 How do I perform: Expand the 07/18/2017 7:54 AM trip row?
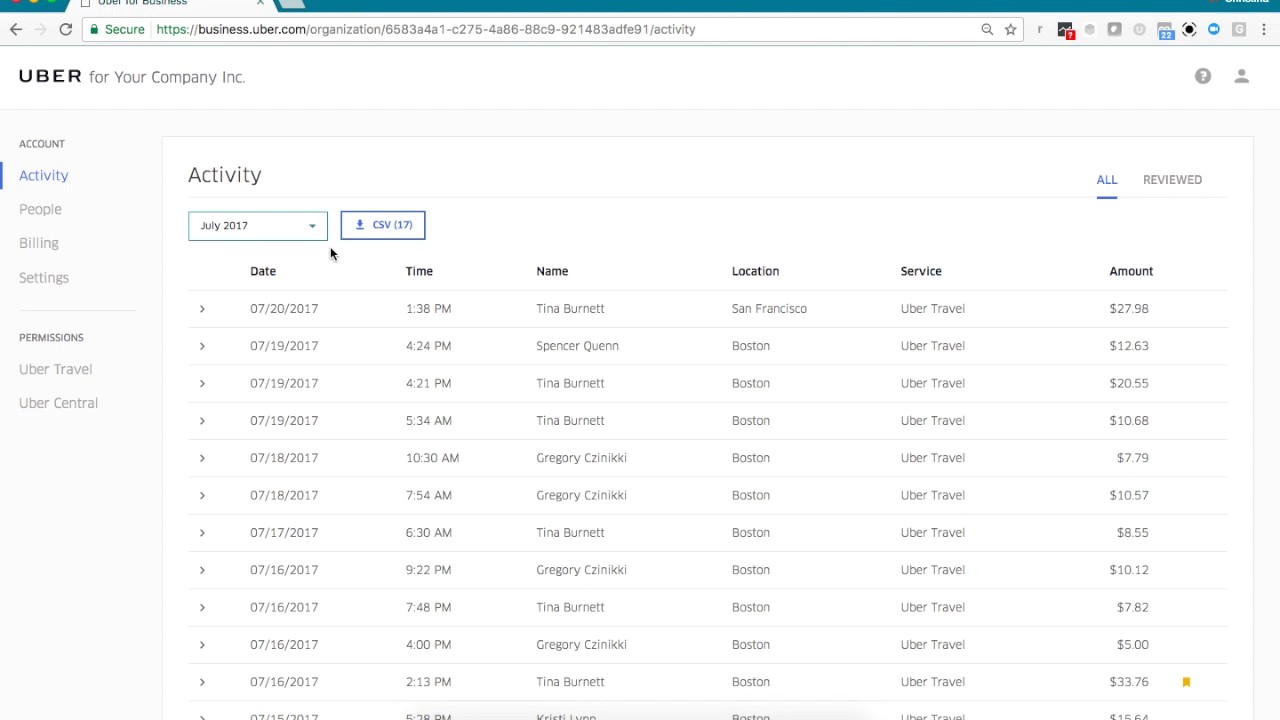(202, 495)
